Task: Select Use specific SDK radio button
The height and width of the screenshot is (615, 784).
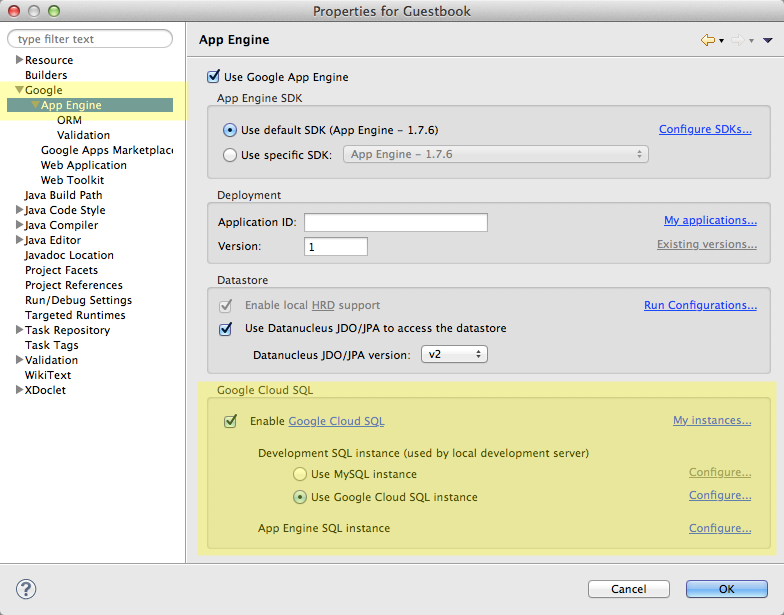Action: pyautogui.click(x=230, y=155)
